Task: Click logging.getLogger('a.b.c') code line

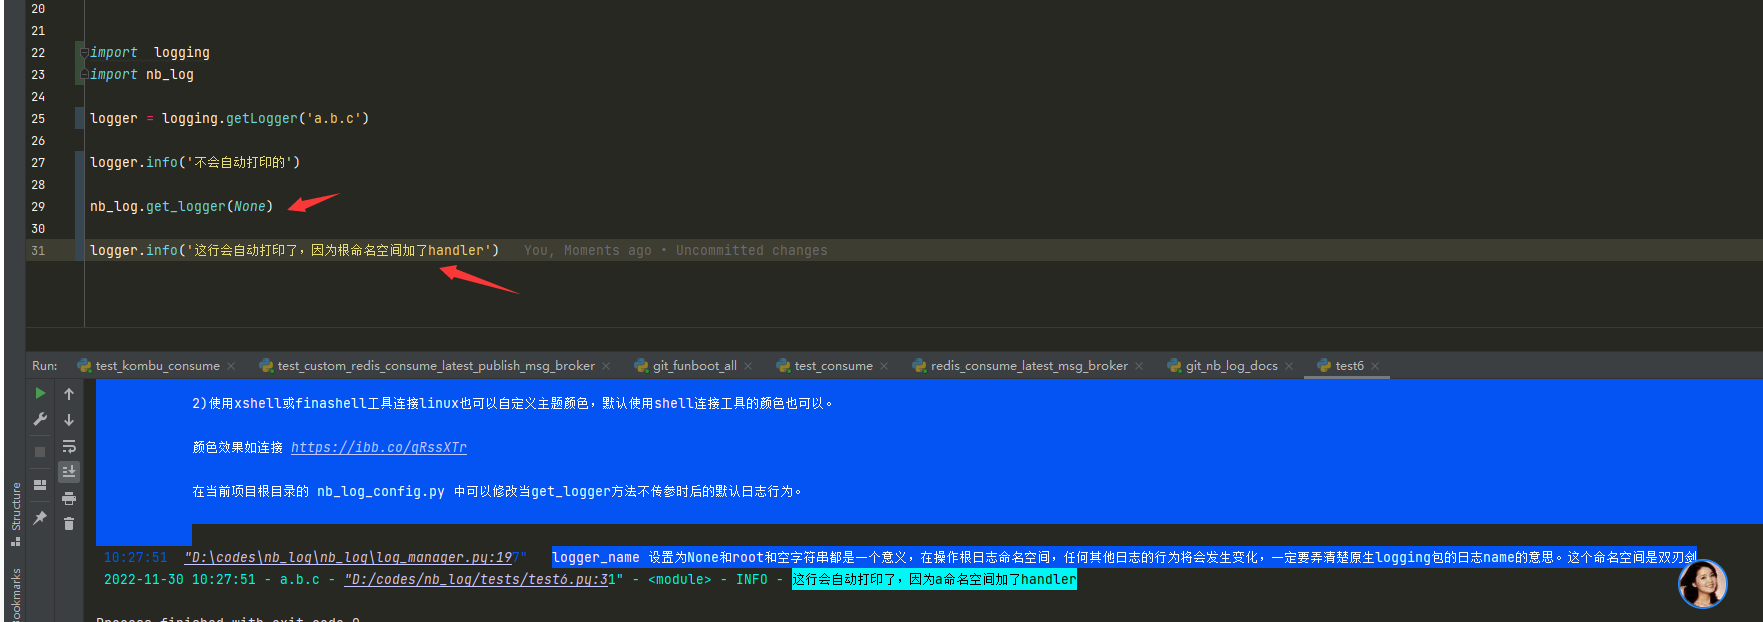Action: (x=230, y=118)
